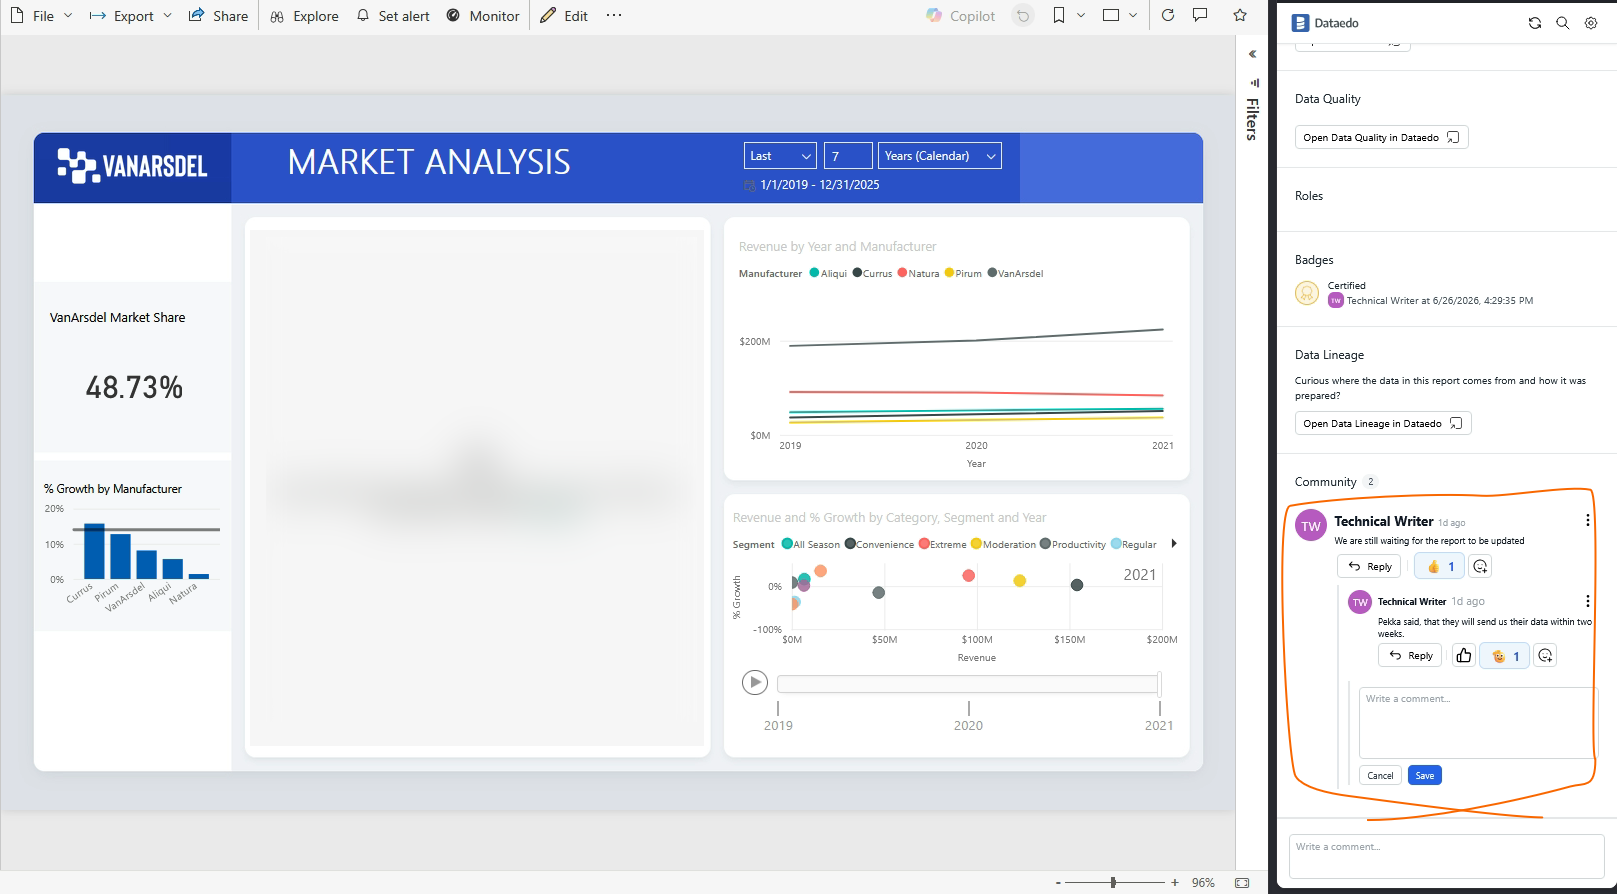Screen dimensions: 1617x894
Task: Open the 'Last' relative date dropdown
Action: [x=780, y=156]
